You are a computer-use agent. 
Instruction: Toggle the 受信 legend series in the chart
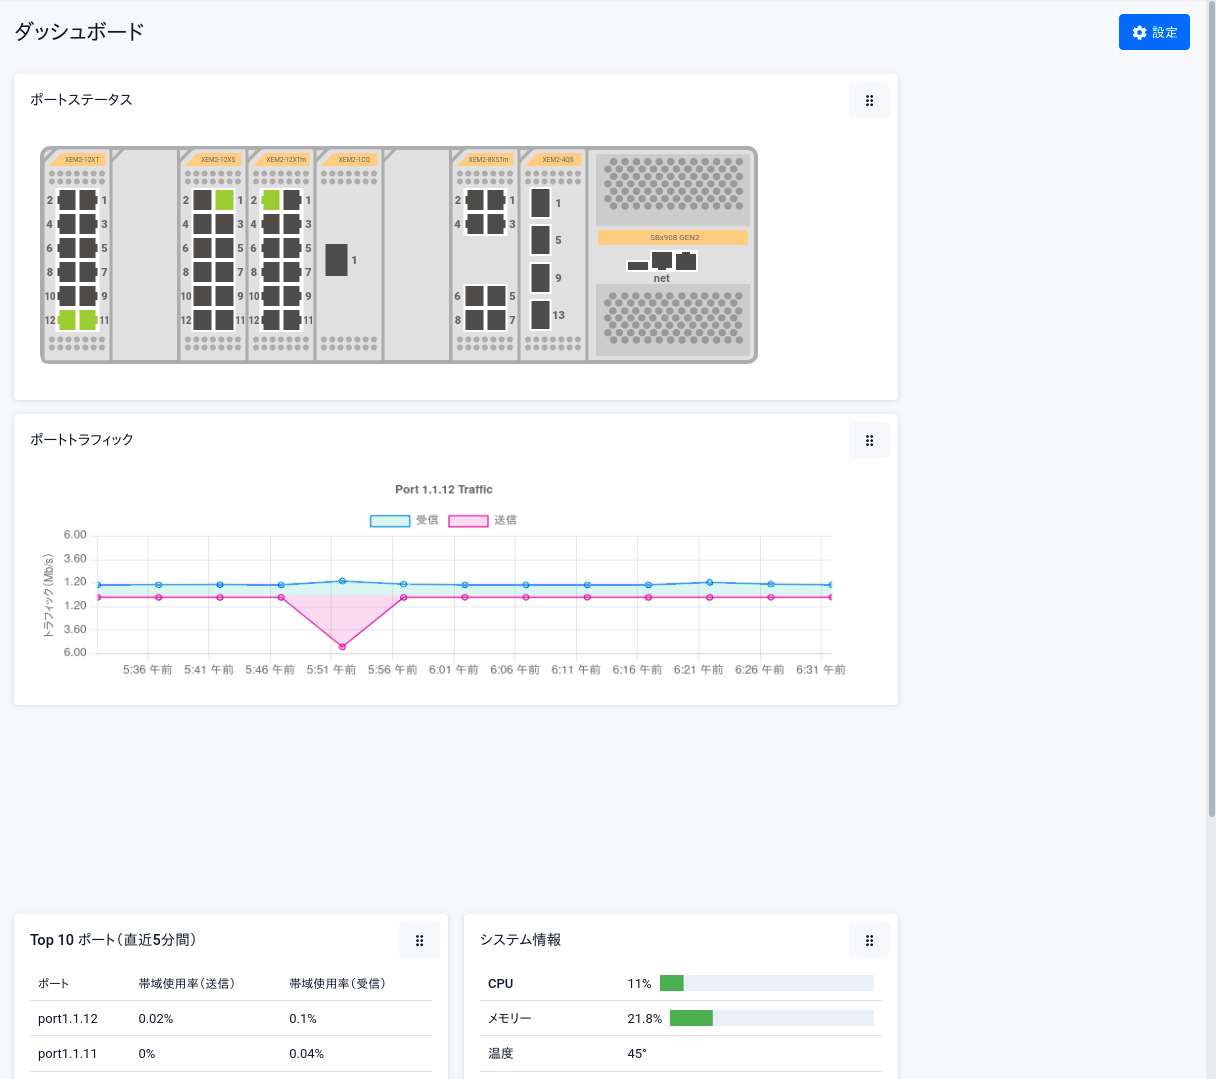click(390, 520)
